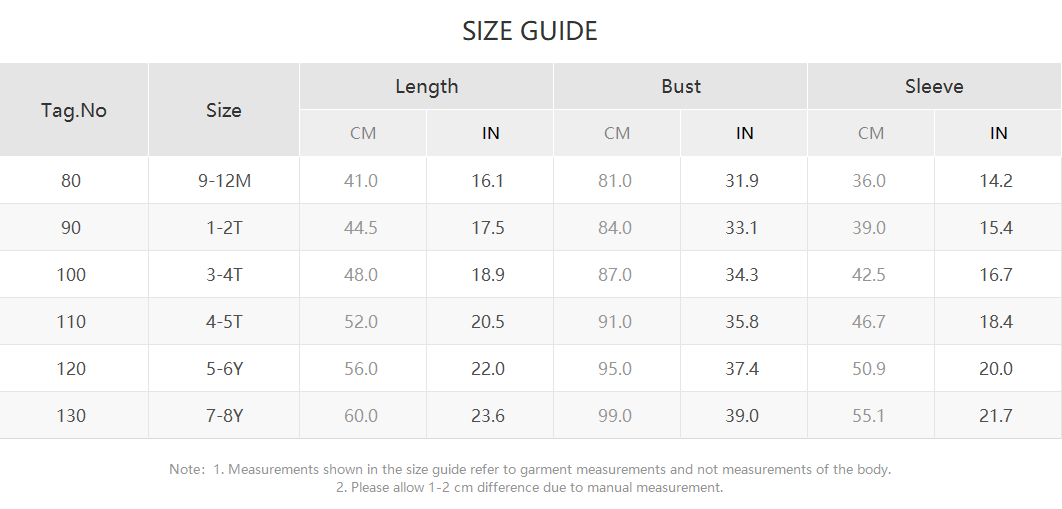
Task: Select the IN subheader under Sleeve
Action: point(998,133)
